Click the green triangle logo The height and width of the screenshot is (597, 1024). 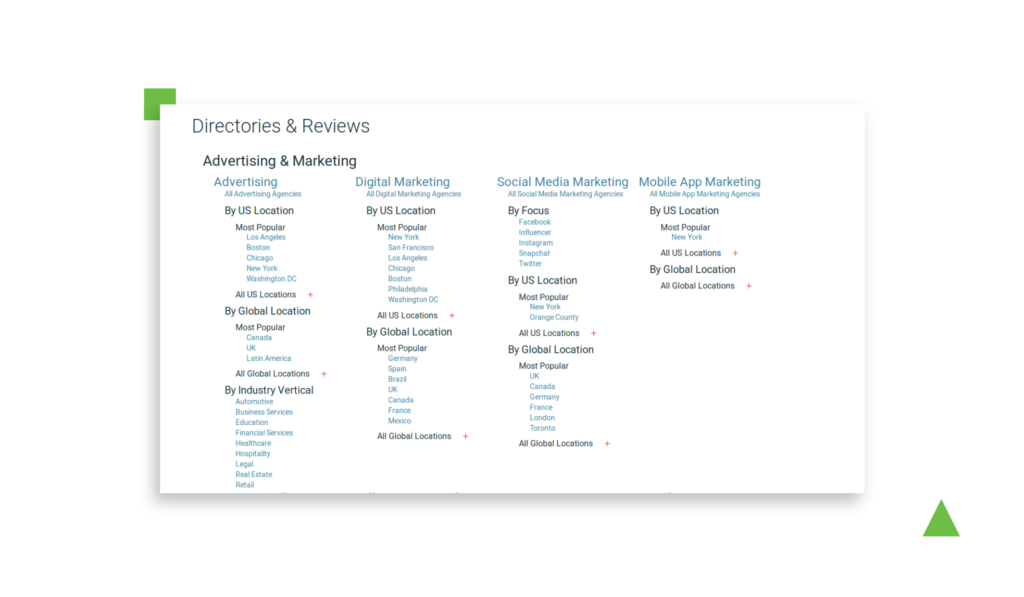pos(940,520)
